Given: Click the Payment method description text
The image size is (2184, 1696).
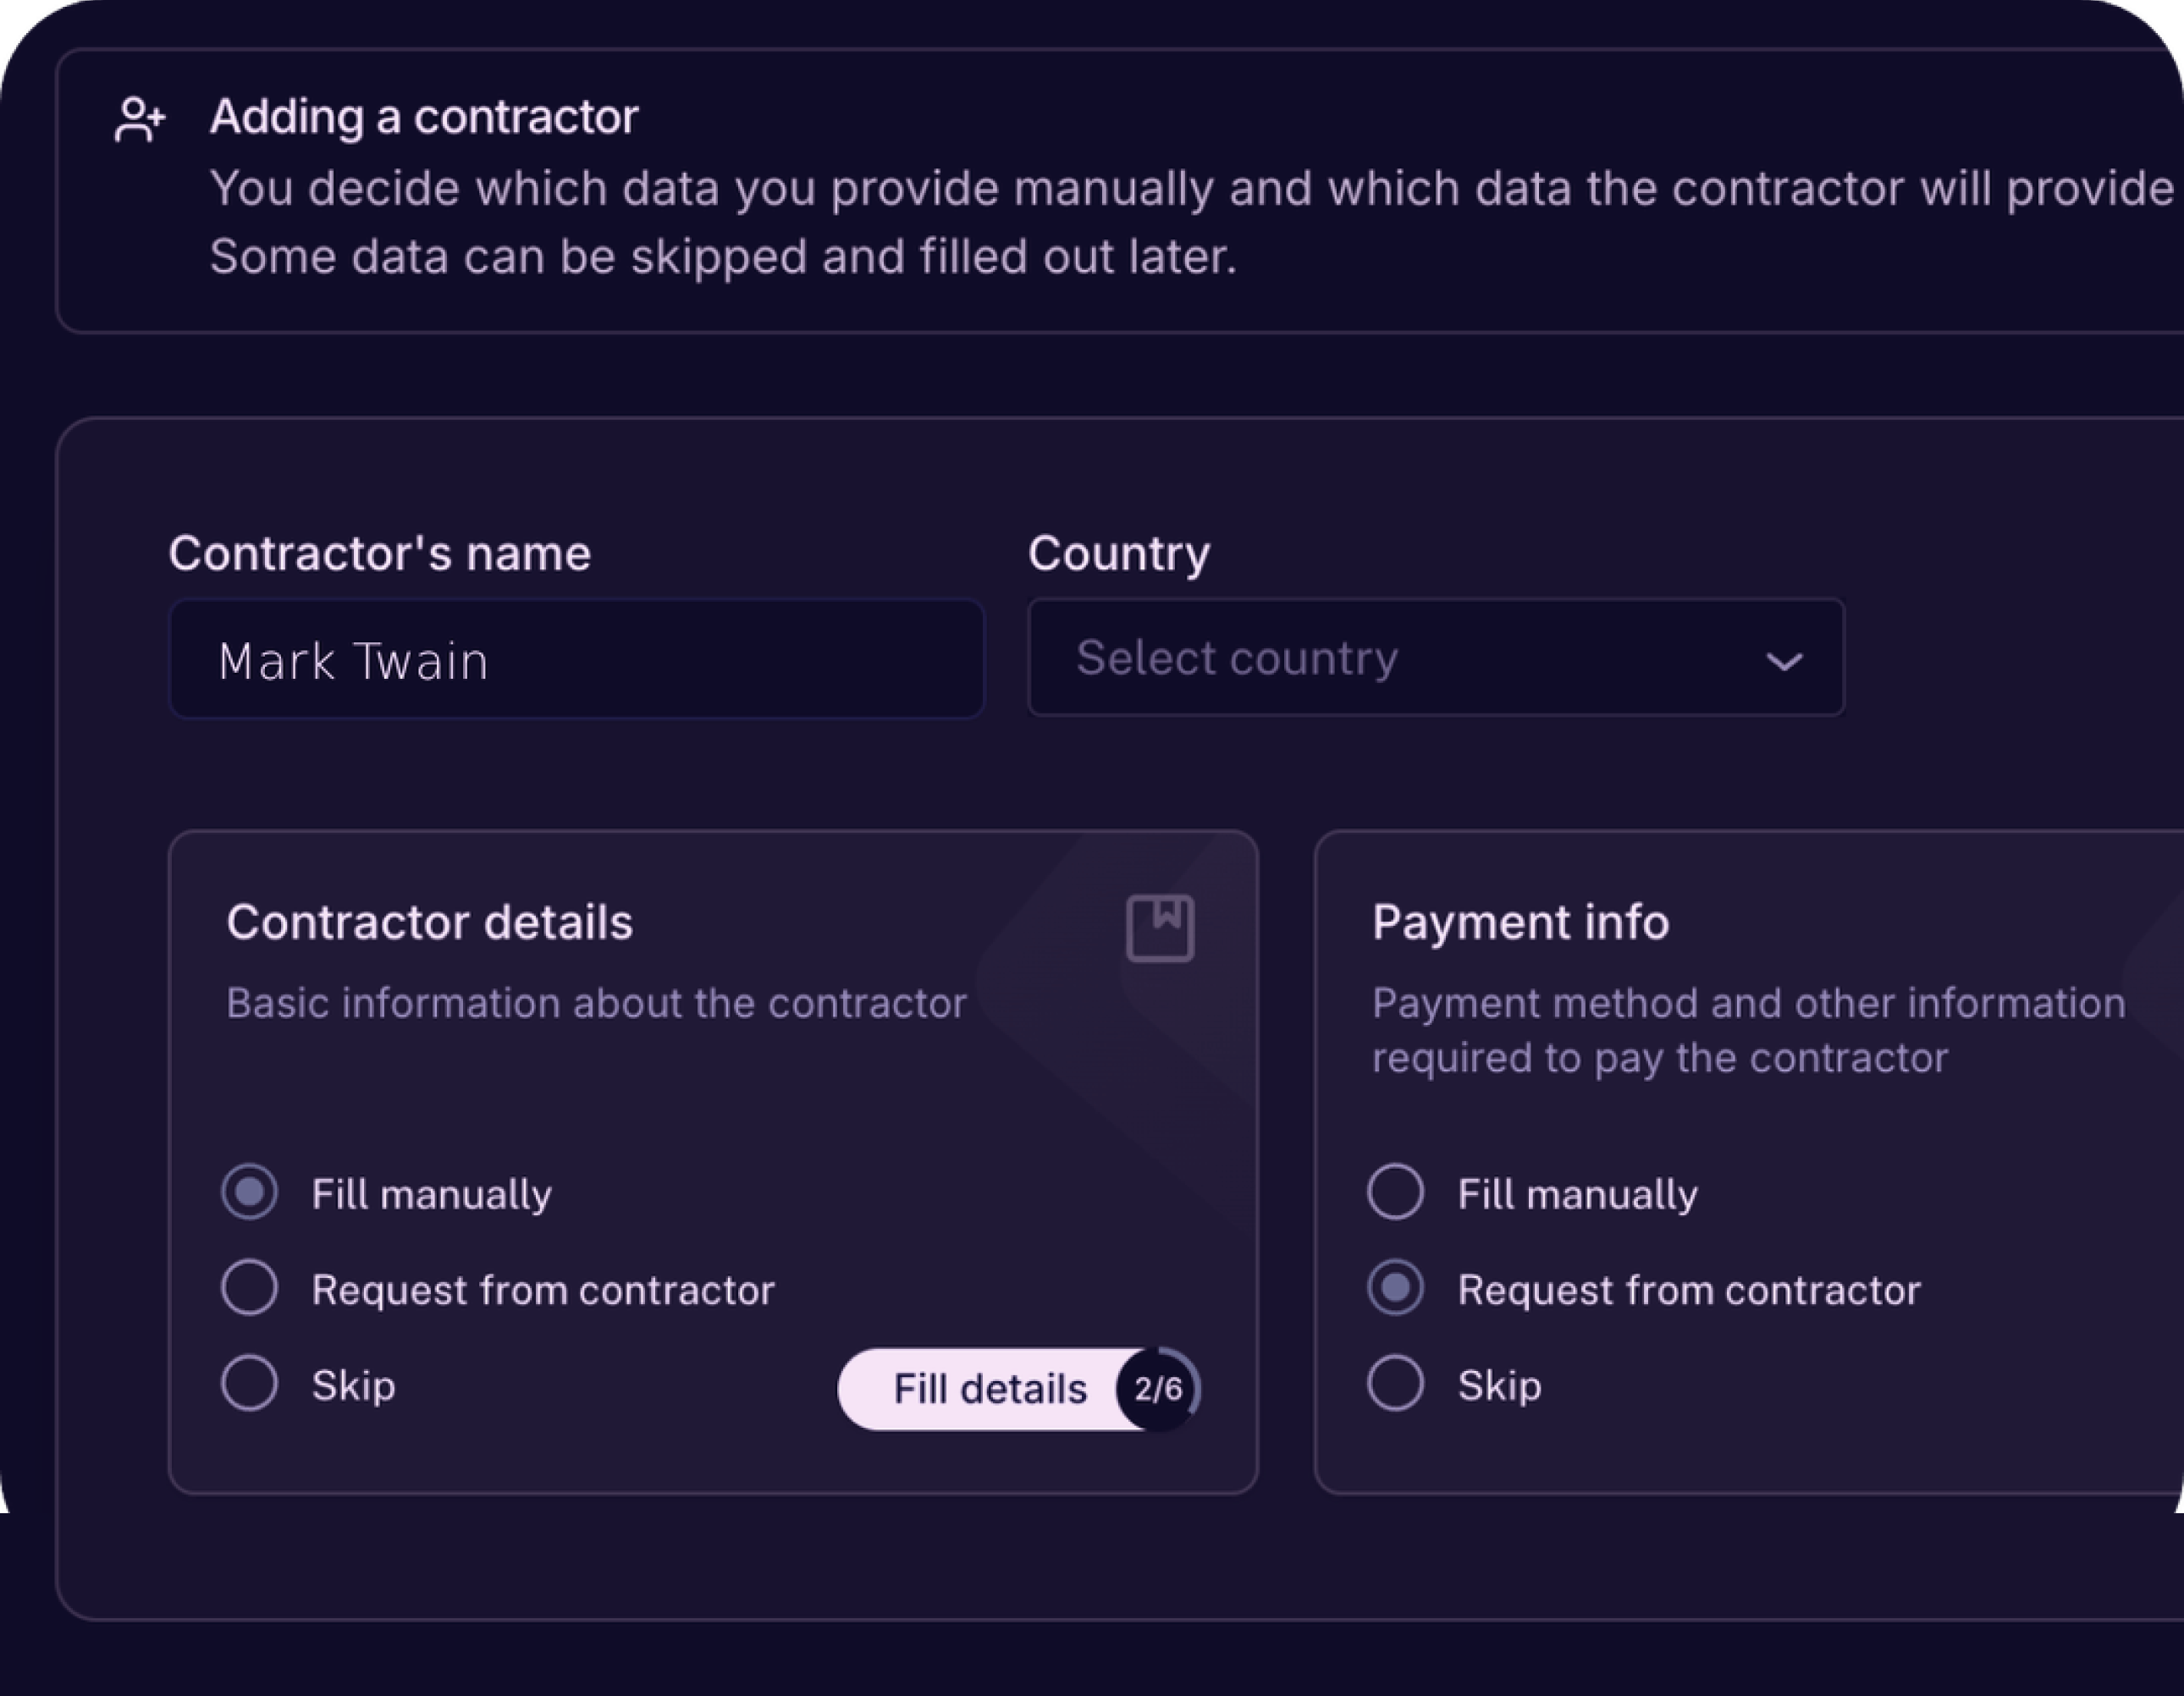Looking at the screenshot, I should 1747,1030.
